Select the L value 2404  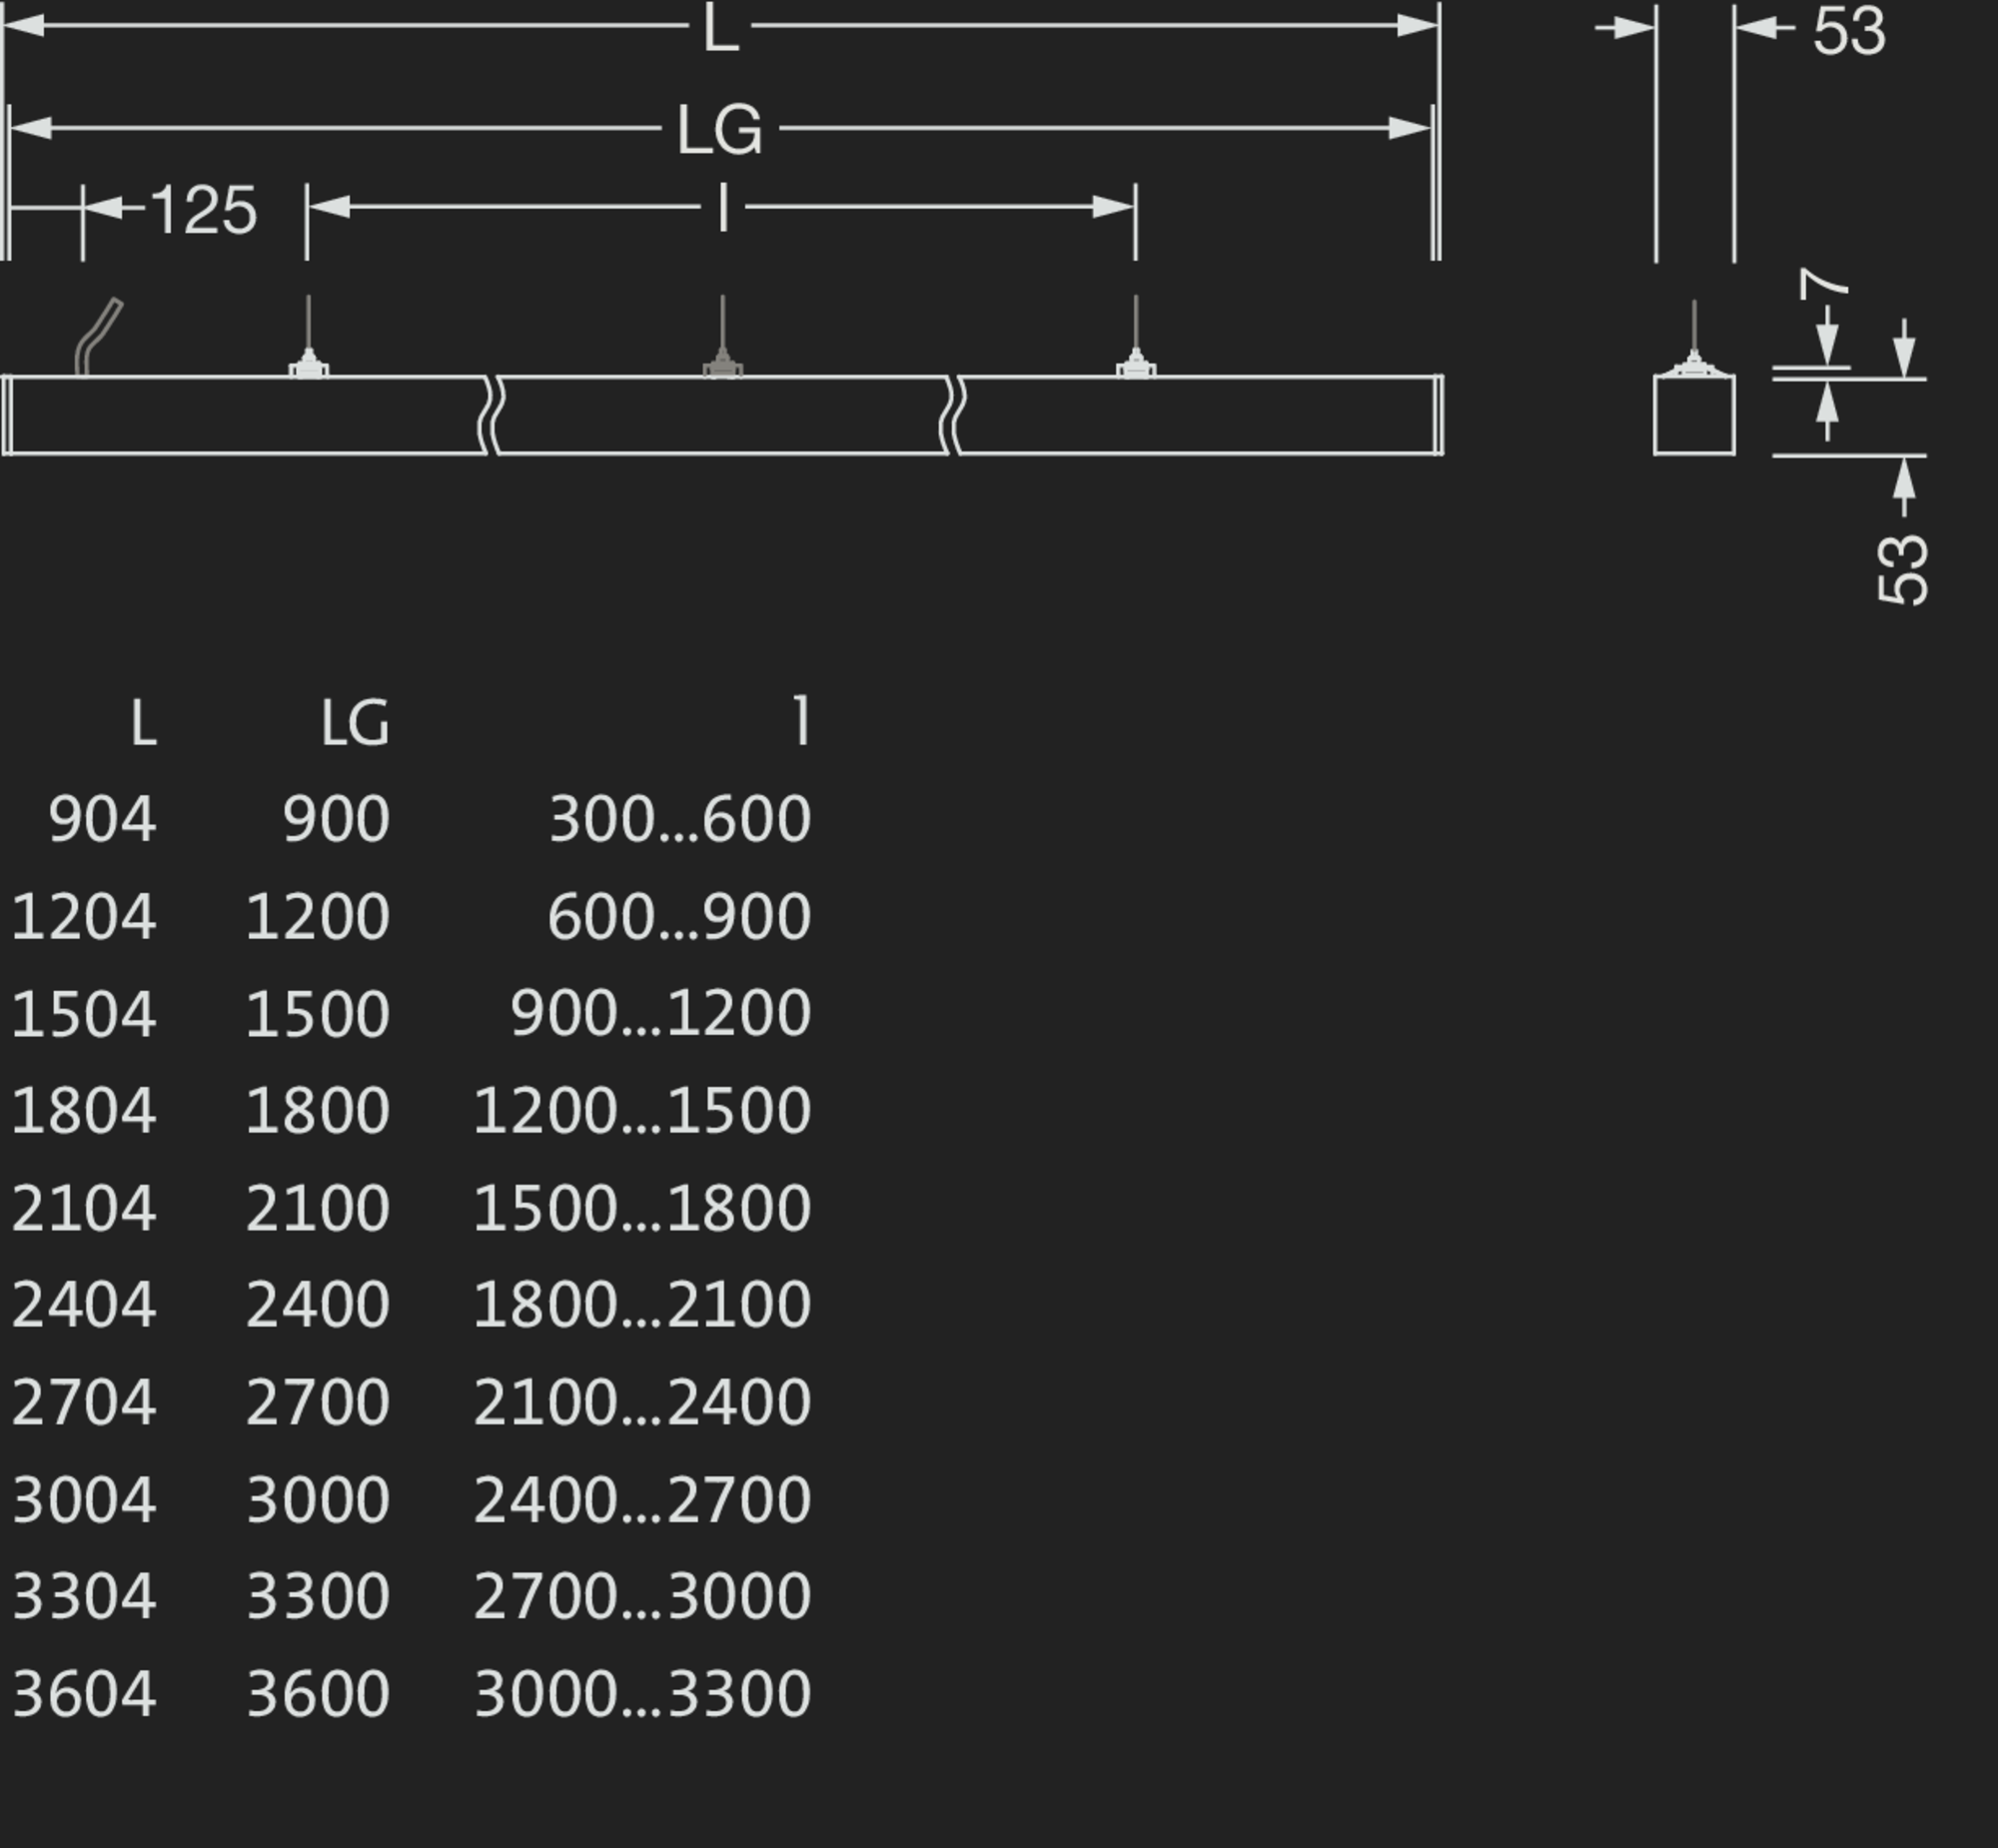pos(84,1304)
